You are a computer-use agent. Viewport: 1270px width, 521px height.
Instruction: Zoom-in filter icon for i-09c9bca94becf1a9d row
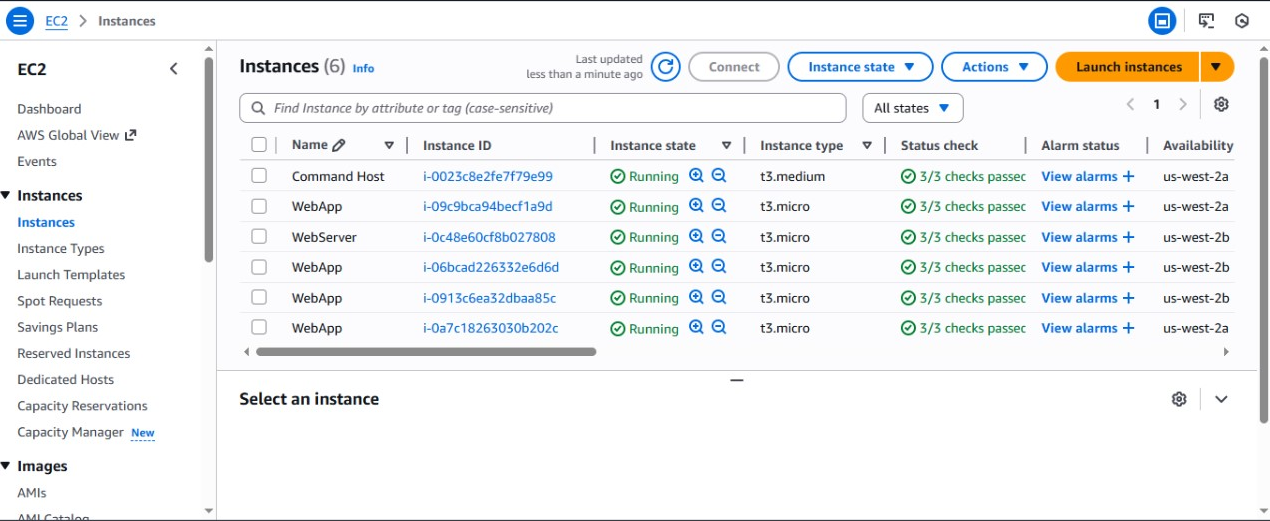click(x=697, y=206)
